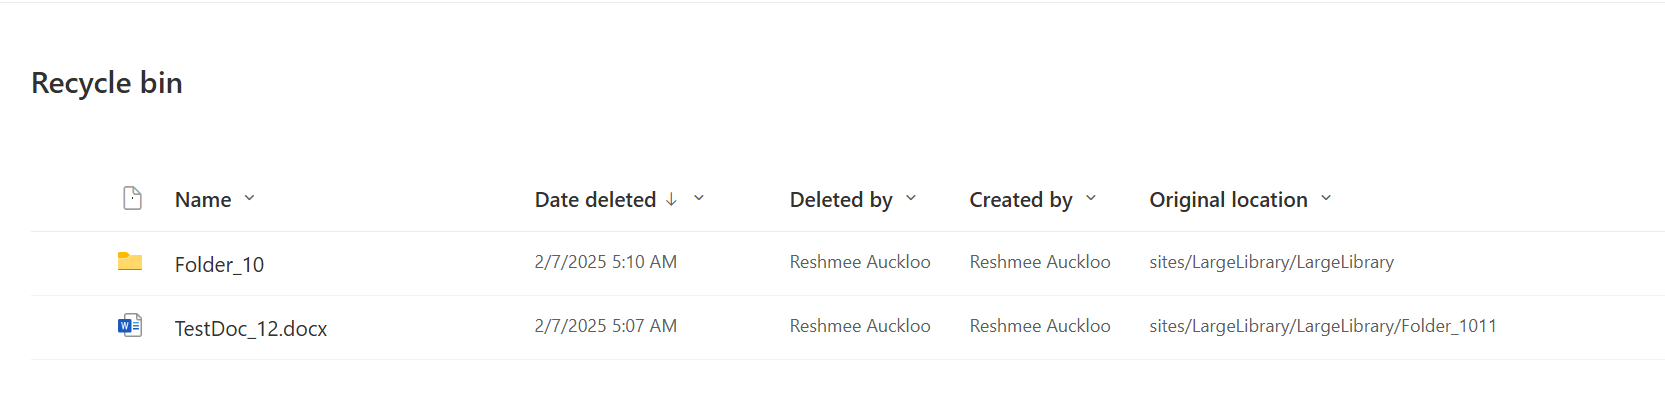Select the Folder_10 item name

(x=219, y=264)
